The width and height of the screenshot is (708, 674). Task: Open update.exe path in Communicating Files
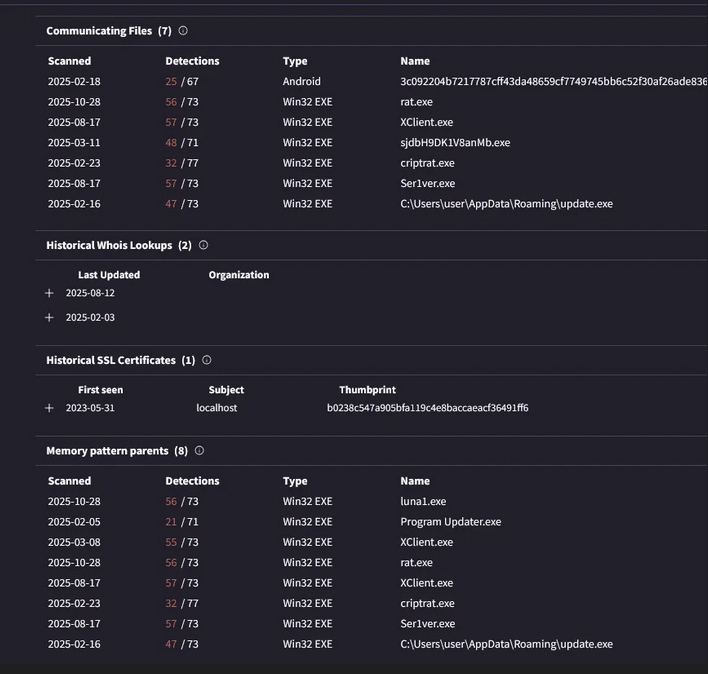pos(506,204)
